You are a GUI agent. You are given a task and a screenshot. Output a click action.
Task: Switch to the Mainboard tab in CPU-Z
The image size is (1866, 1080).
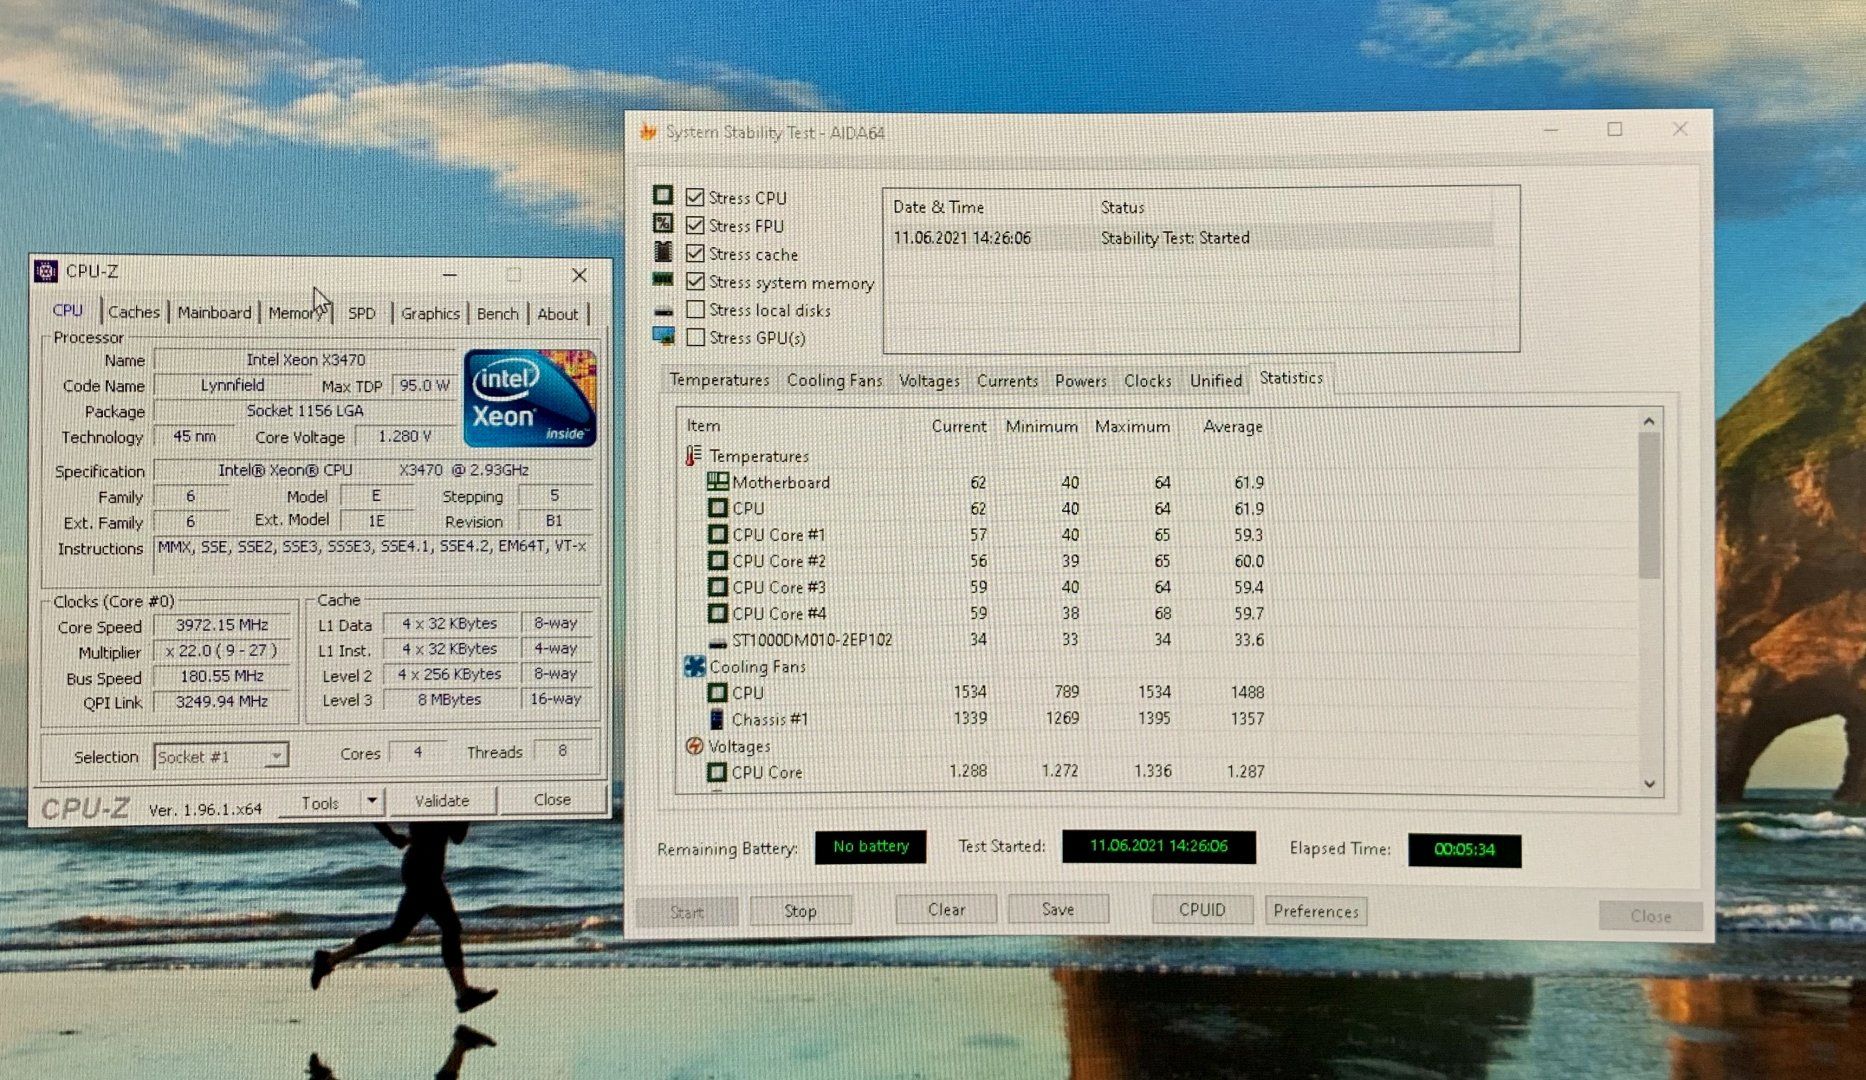[214, 312]
